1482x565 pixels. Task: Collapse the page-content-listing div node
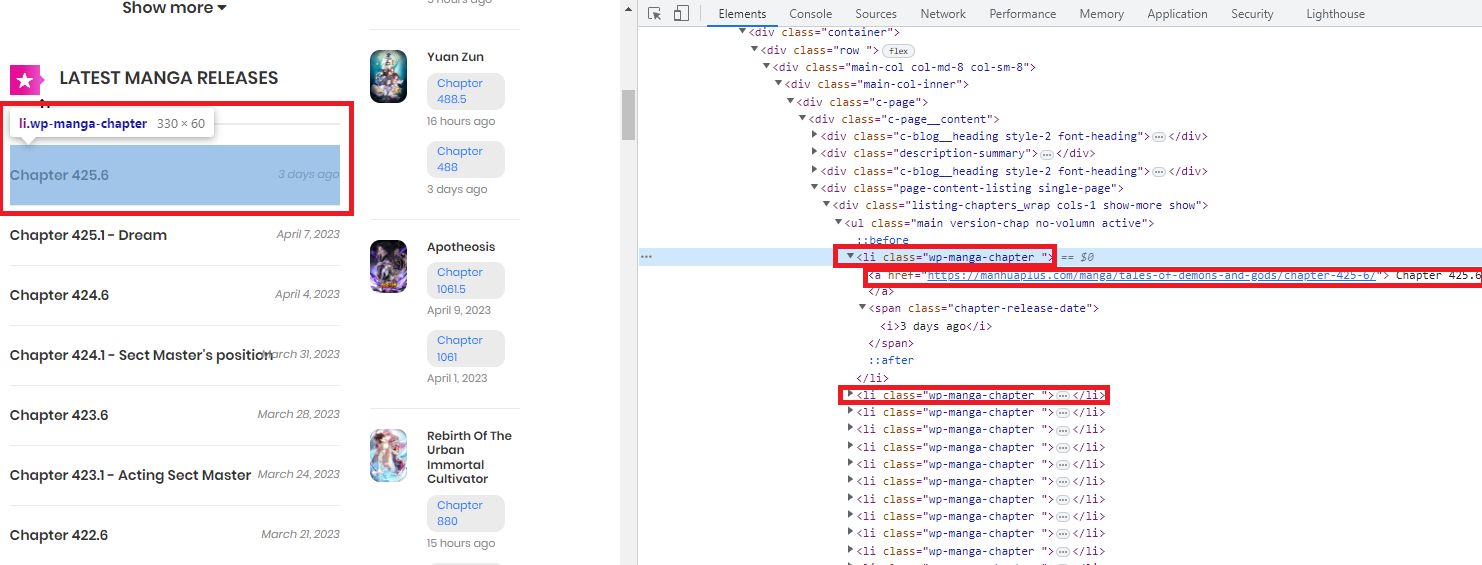815,188
